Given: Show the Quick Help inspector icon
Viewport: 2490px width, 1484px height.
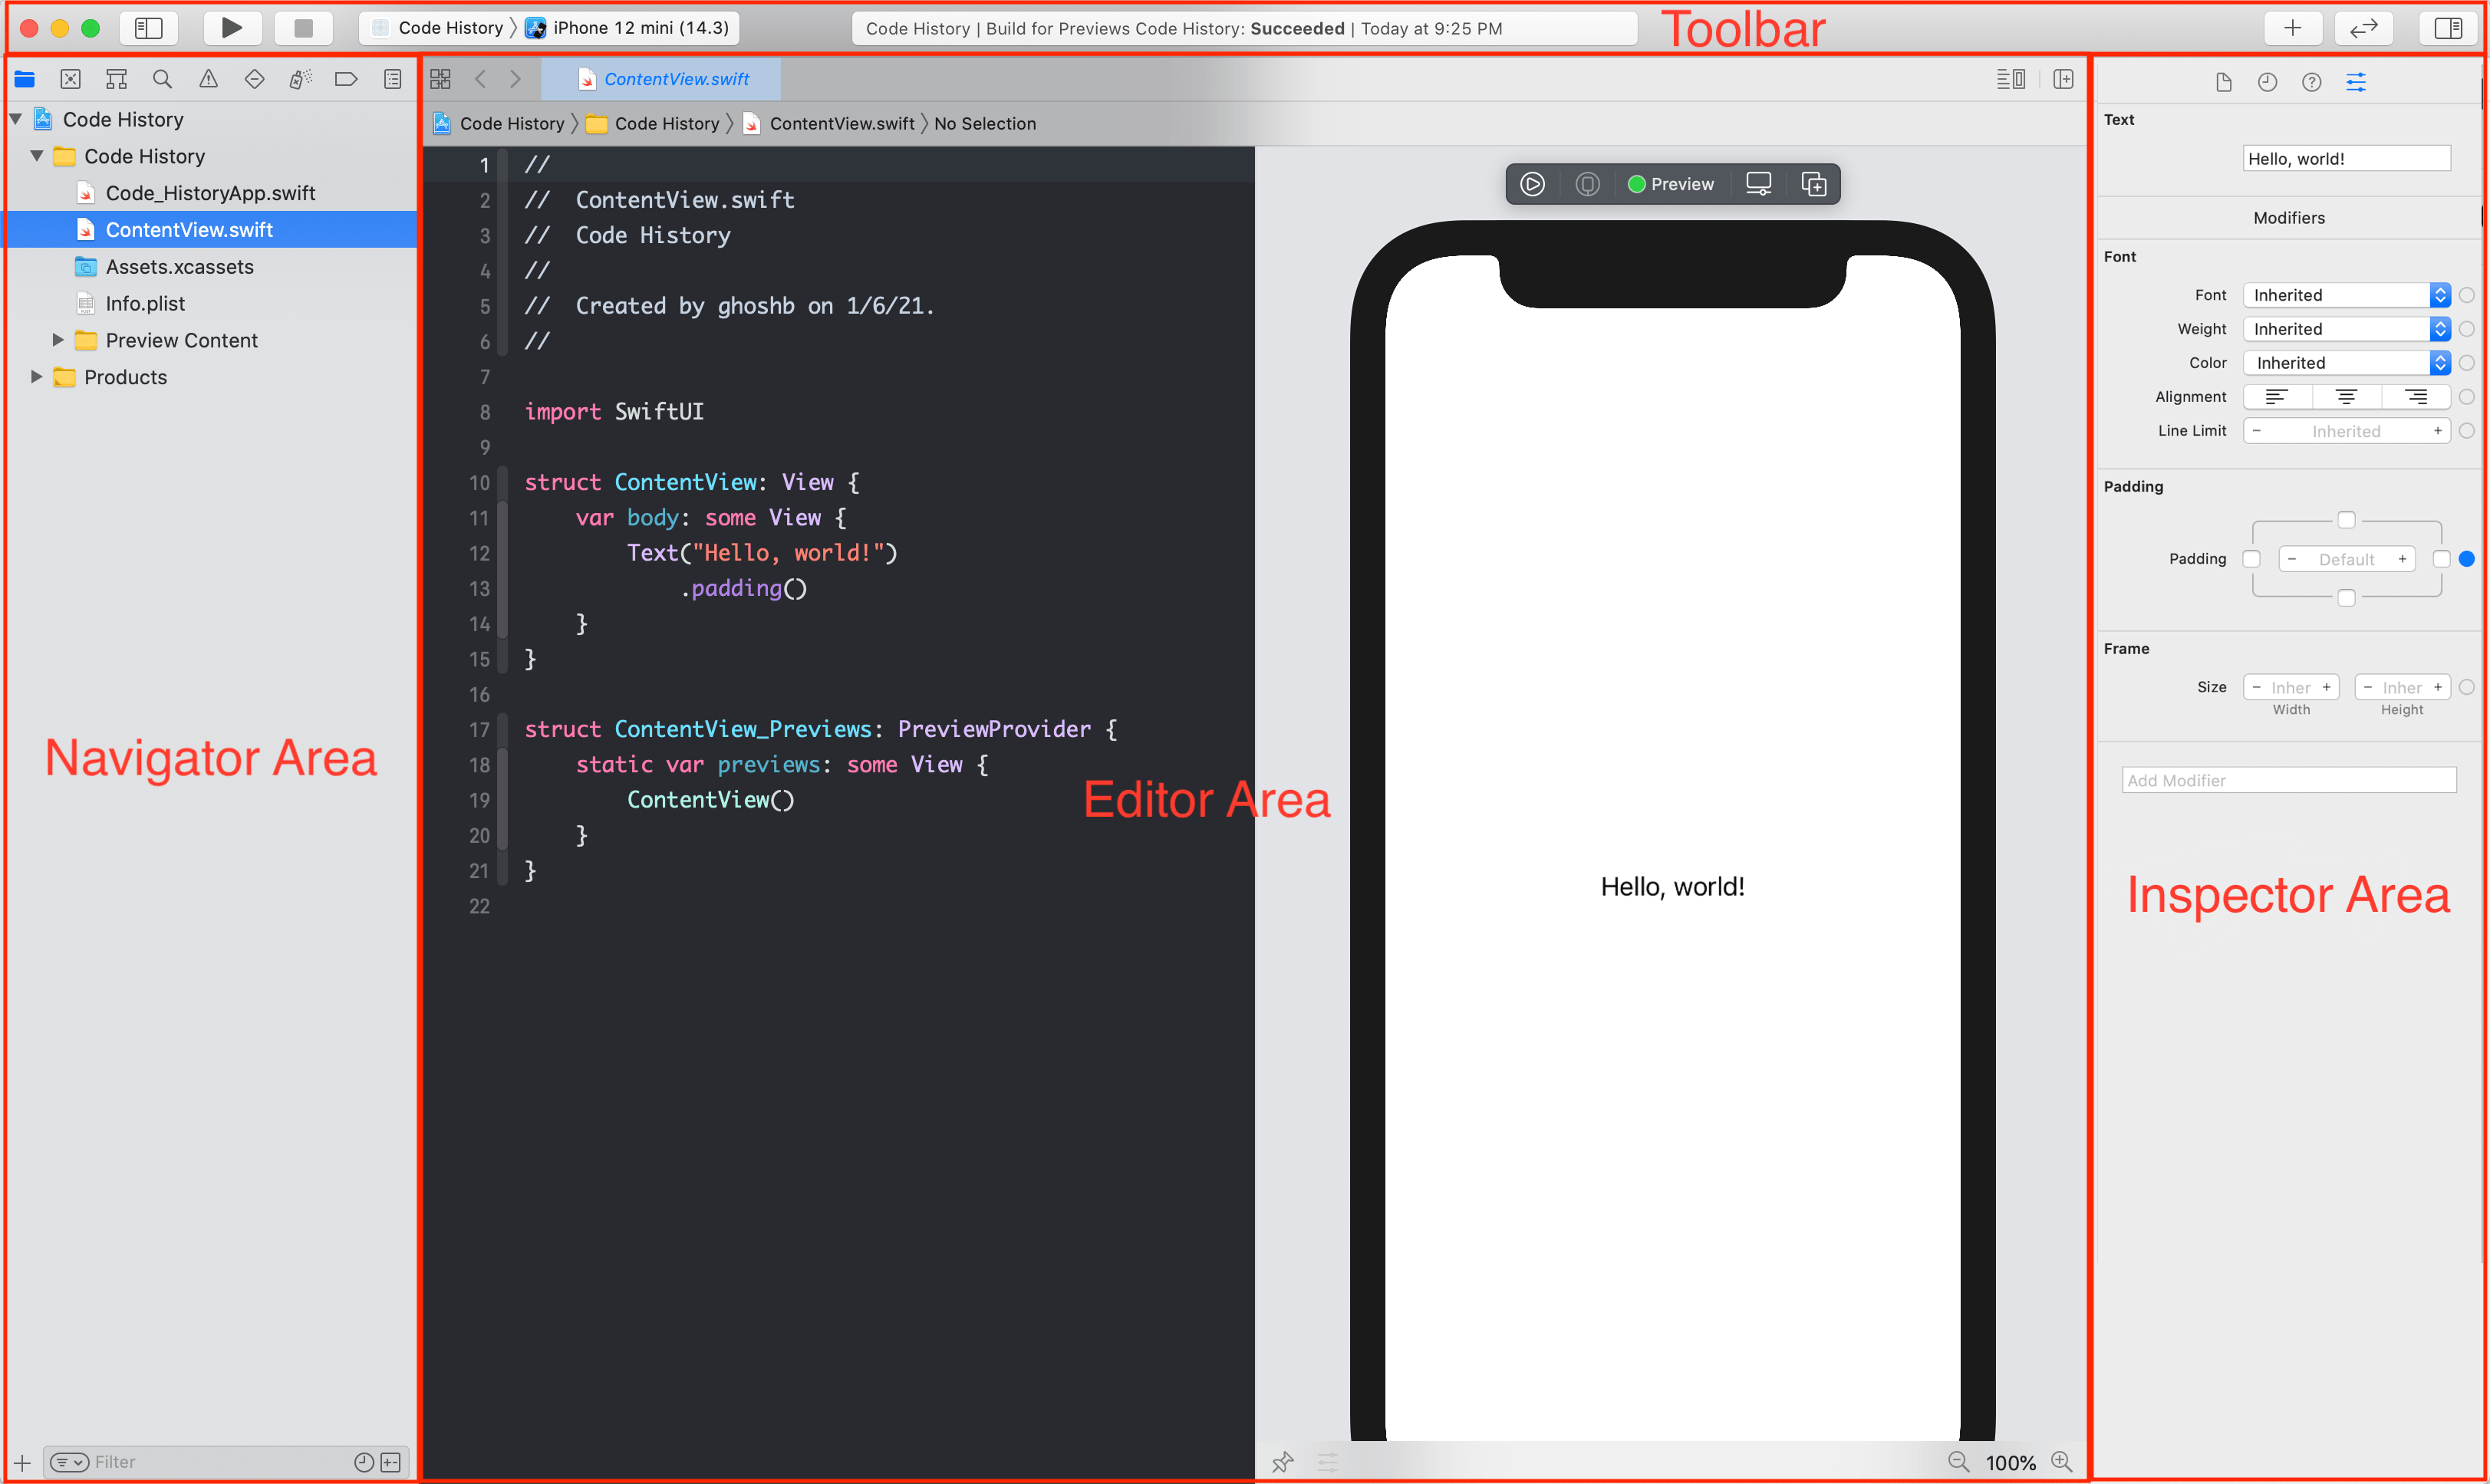Looking at the screenshot, I should tap(2311, 82).
